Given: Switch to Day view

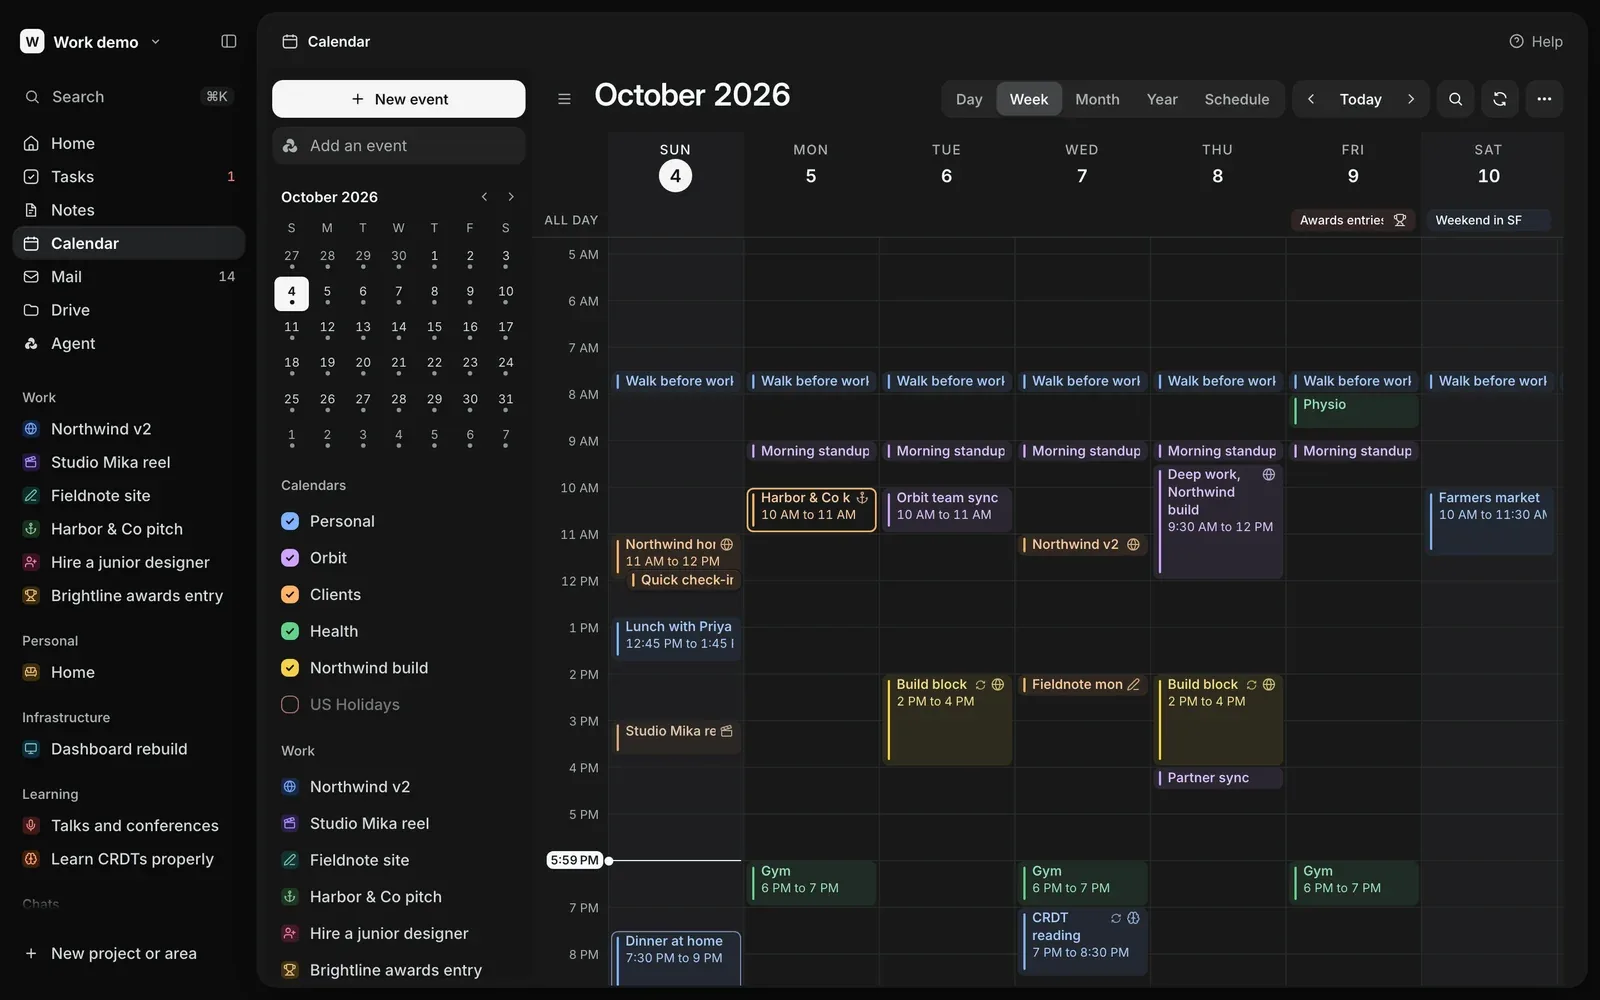Looking at the screenshot, I should pos(969,99).
